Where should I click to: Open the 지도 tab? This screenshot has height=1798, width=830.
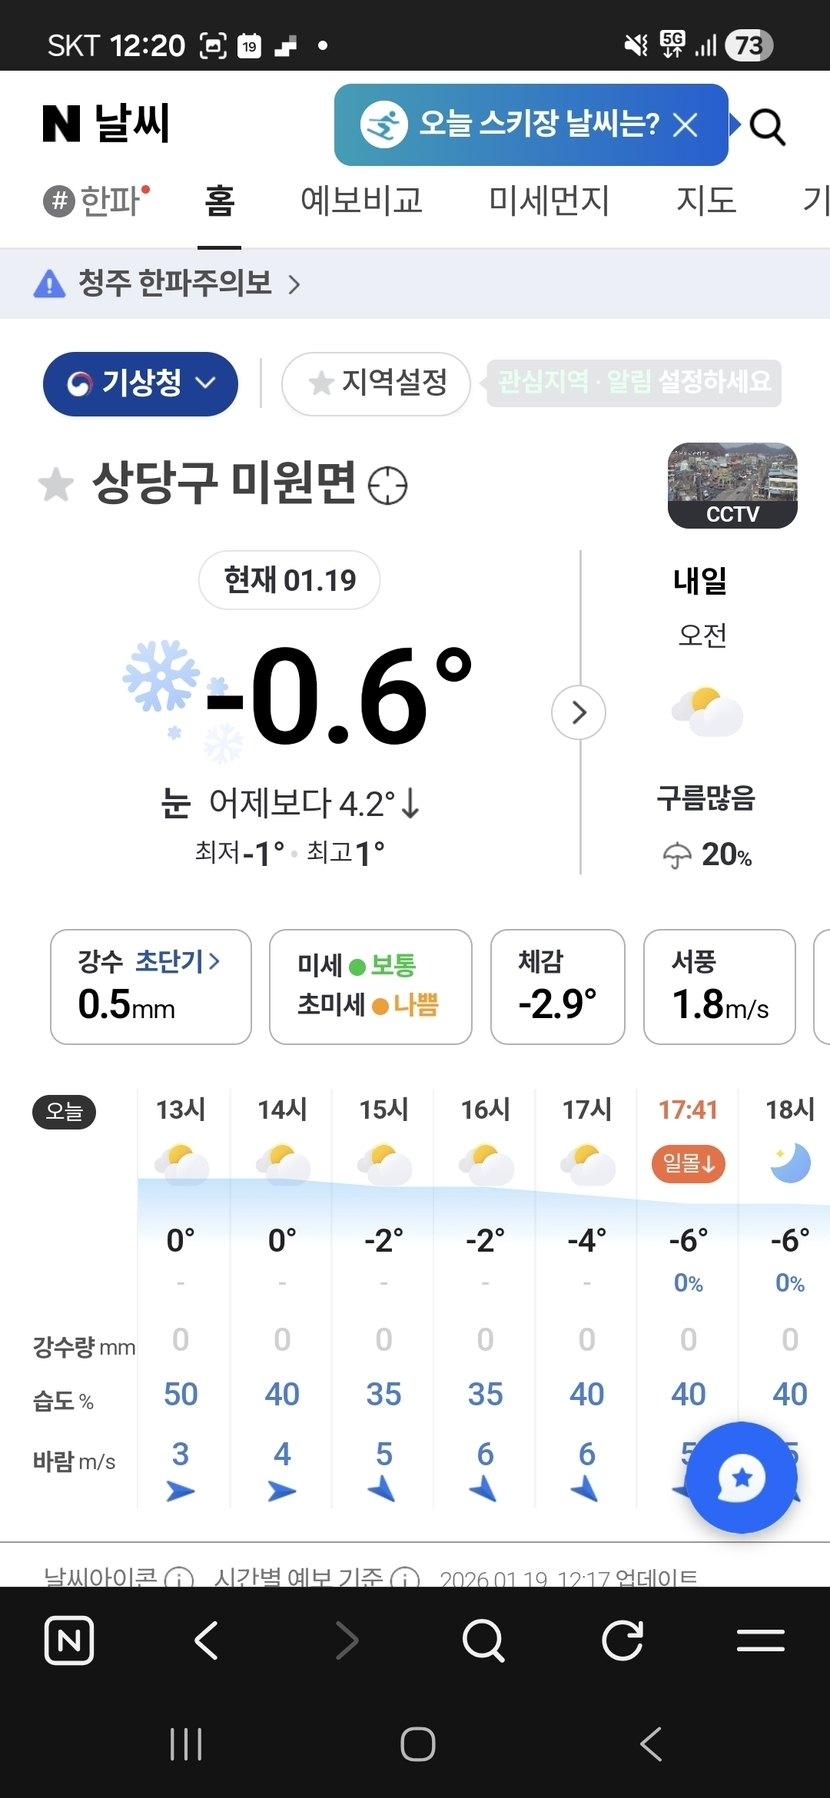point(706,201)
